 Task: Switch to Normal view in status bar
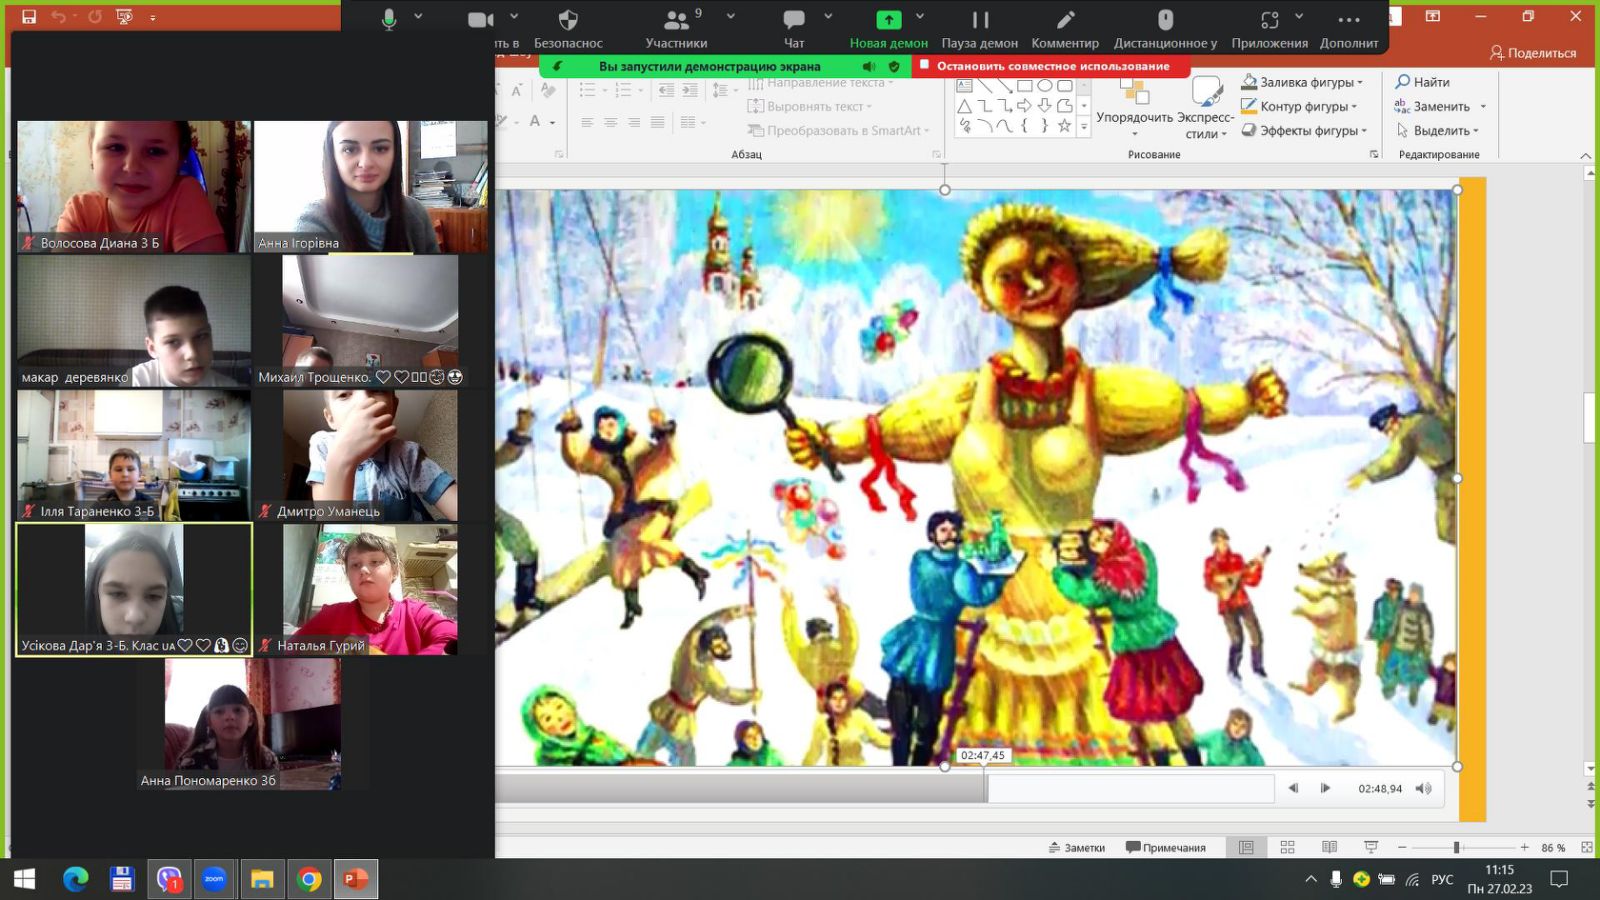pyautogui.click(x=1246, y=847)
